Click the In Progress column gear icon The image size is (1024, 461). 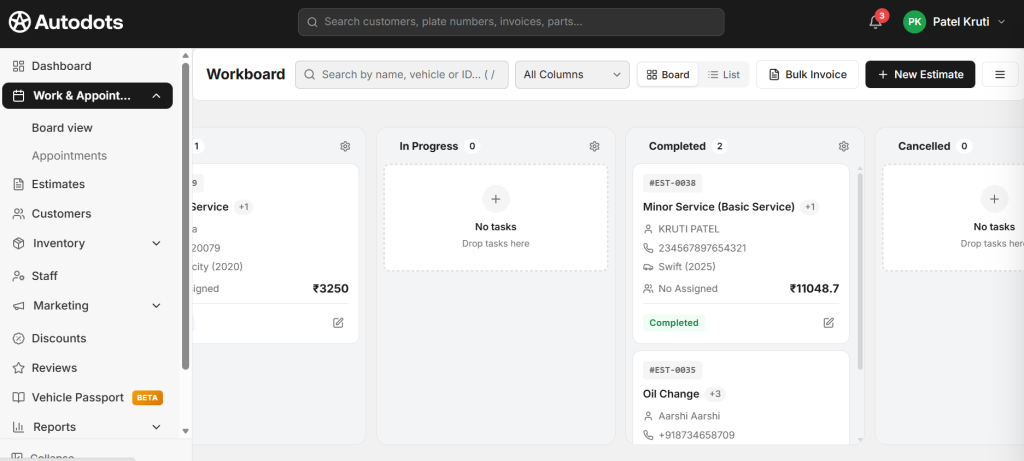pyautogui.click(x=594, y=146)
